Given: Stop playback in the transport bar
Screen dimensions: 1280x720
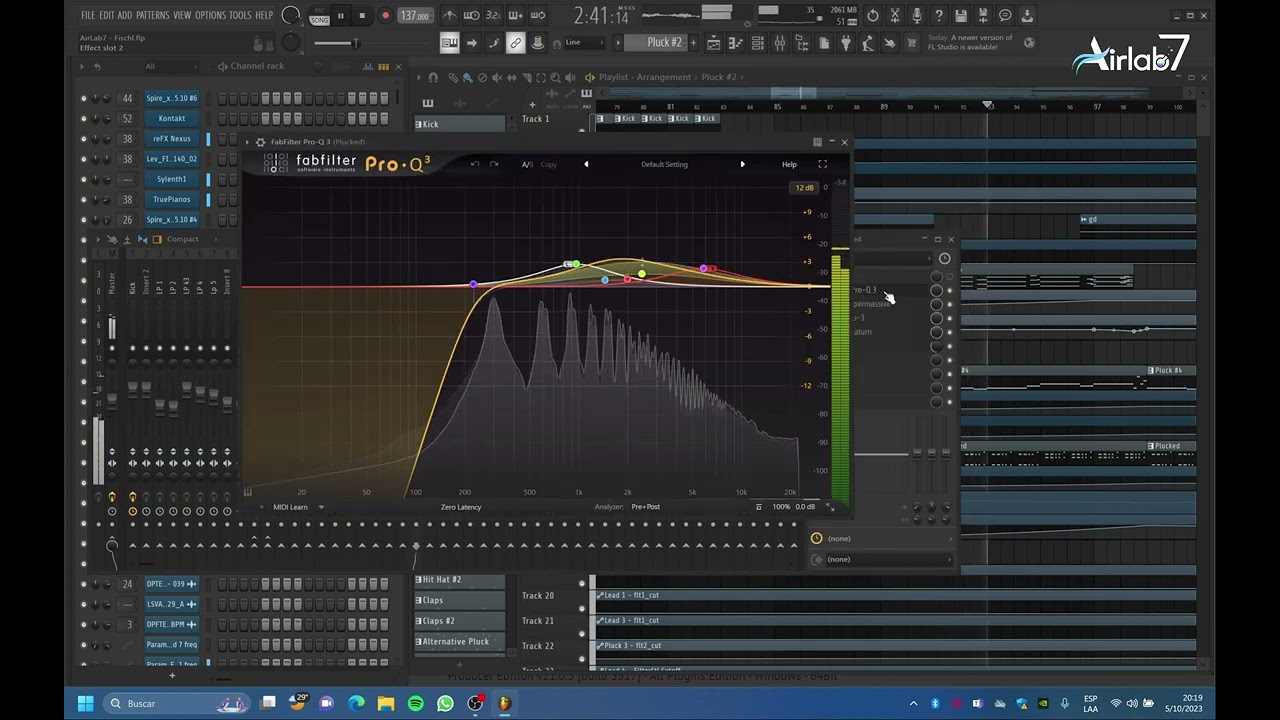Looking at the screenshot, I should [x=362, y=16].
